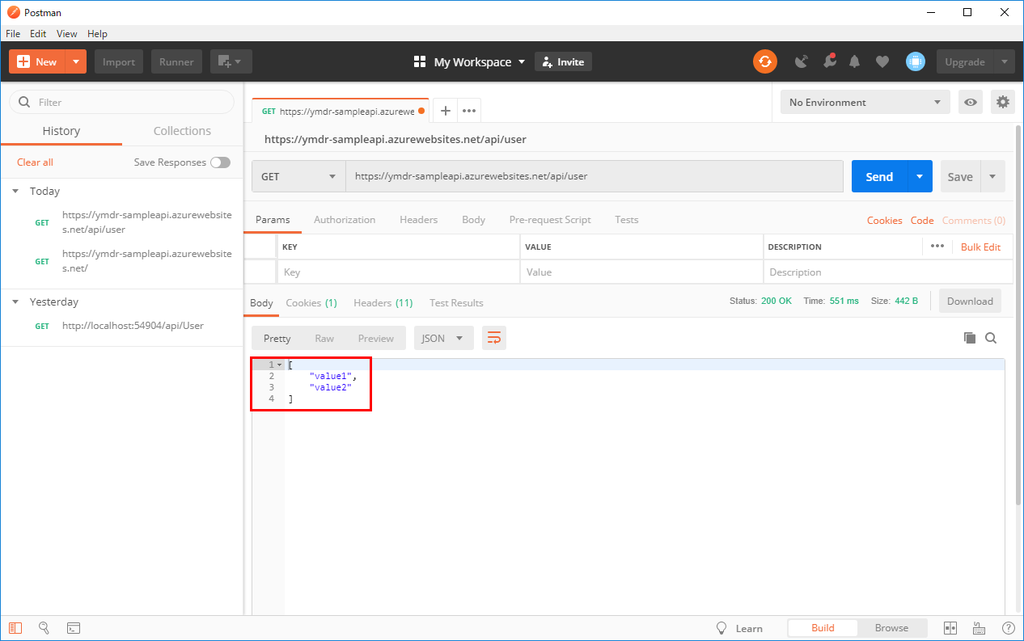Viewport: 1024px width, 641px height.
Task: Switch to response Cookies (1) tab
Action: click(x=312, y=303)
